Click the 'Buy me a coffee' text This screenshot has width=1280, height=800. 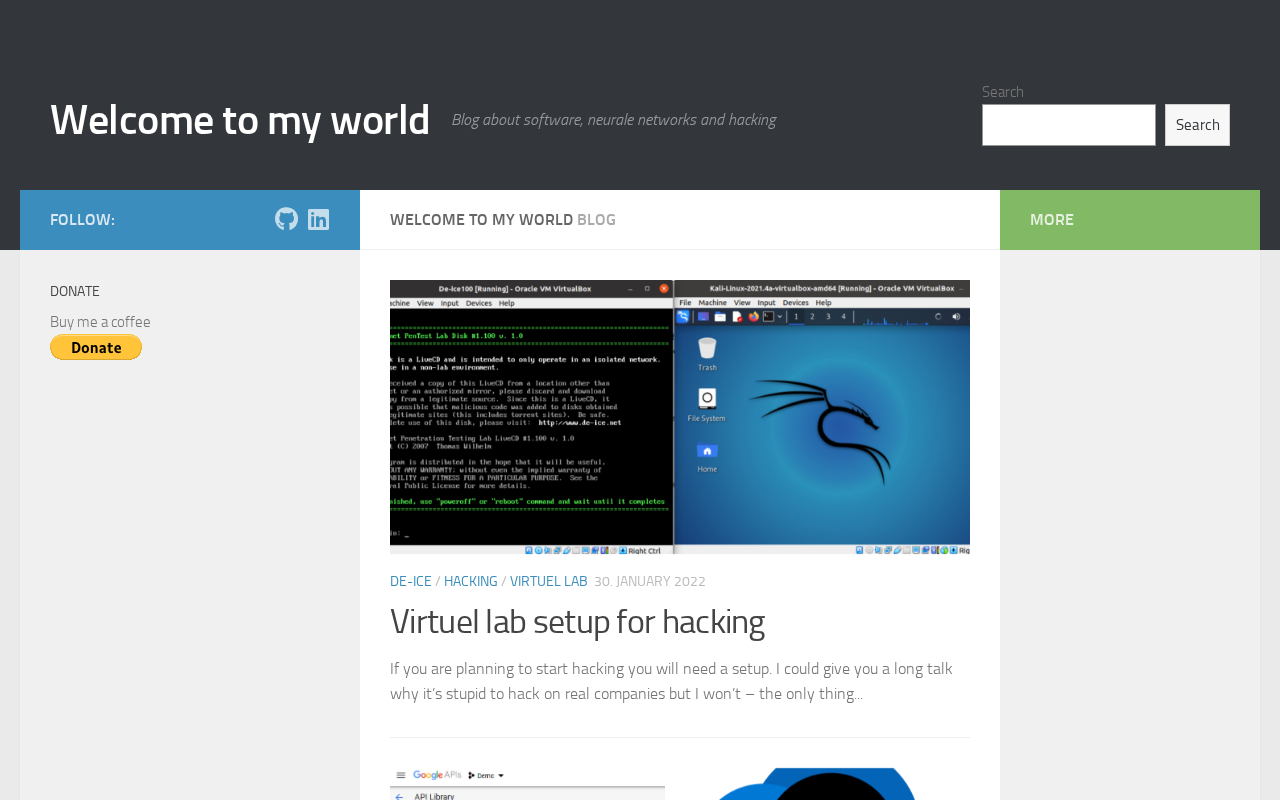click(100, 322)
